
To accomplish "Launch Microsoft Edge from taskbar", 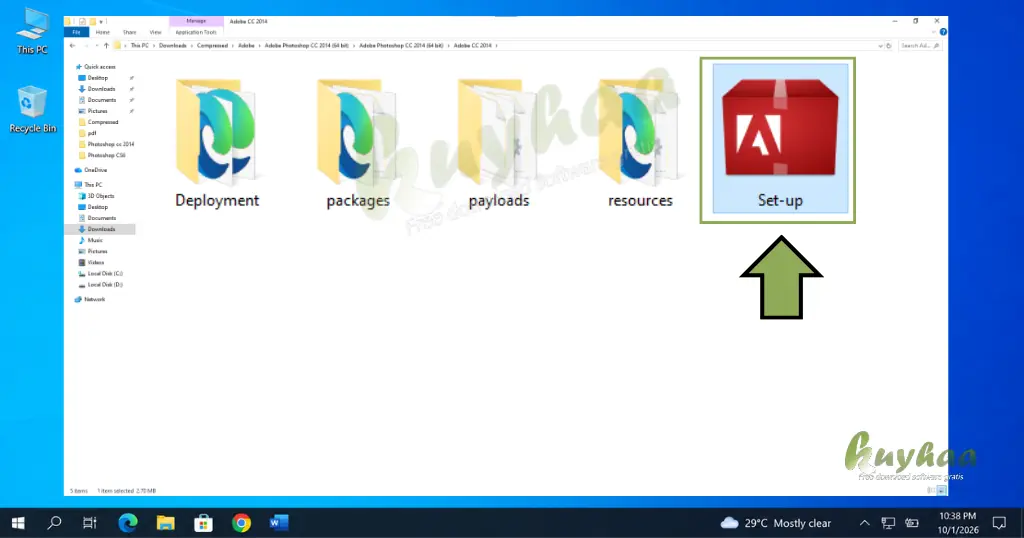I will pyautogui.click(x=128, y=523).
